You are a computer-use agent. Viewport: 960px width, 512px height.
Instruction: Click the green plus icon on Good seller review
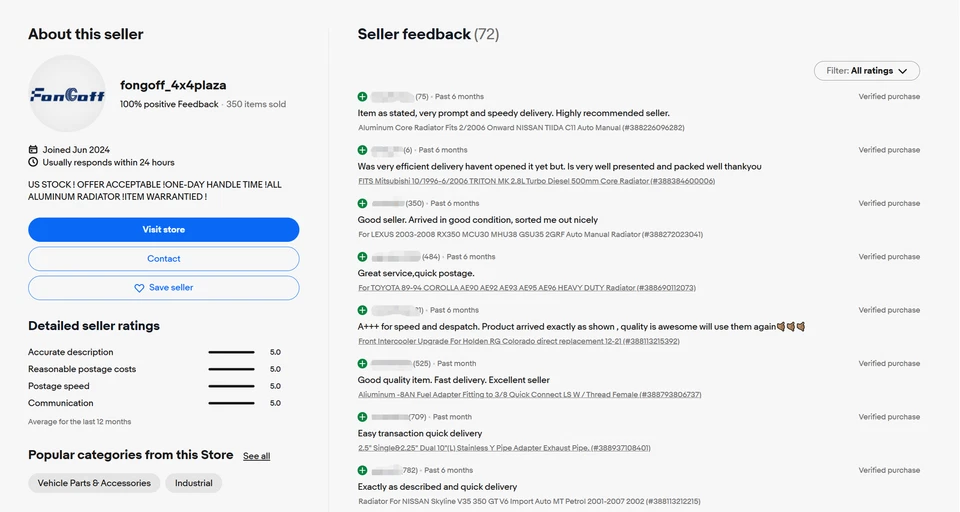point(363,203)
